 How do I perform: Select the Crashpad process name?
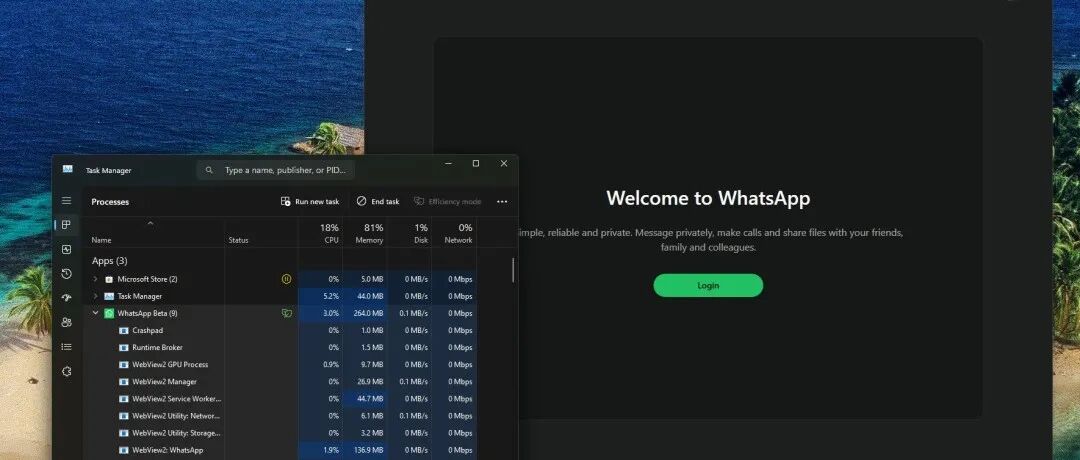[x=147, y=331]
